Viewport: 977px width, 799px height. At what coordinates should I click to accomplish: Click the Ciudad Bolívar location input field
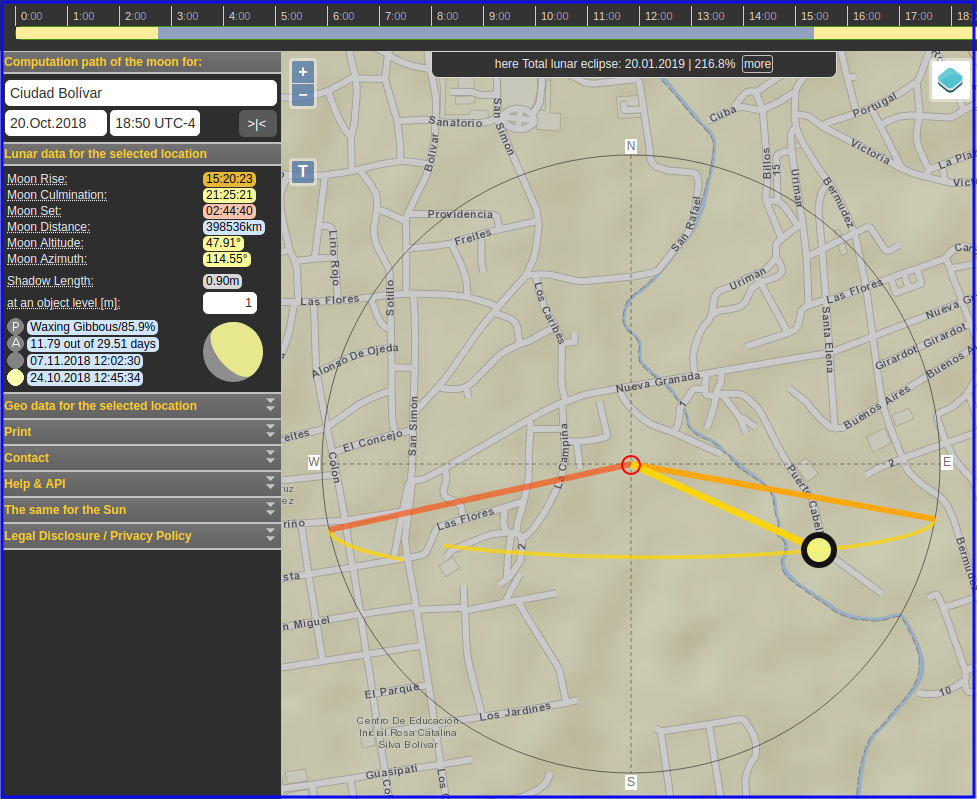tap(140, 92)
